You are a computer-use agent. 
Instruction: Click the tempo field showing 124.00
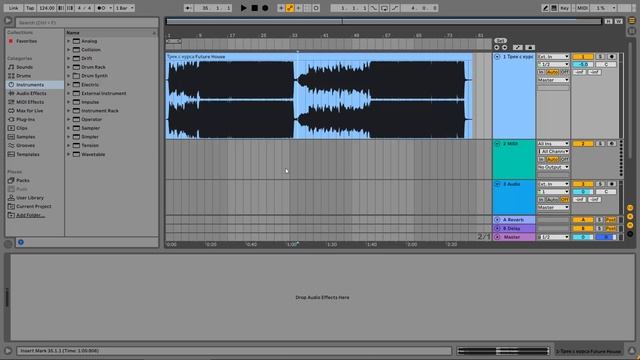[x=47, y=8]
